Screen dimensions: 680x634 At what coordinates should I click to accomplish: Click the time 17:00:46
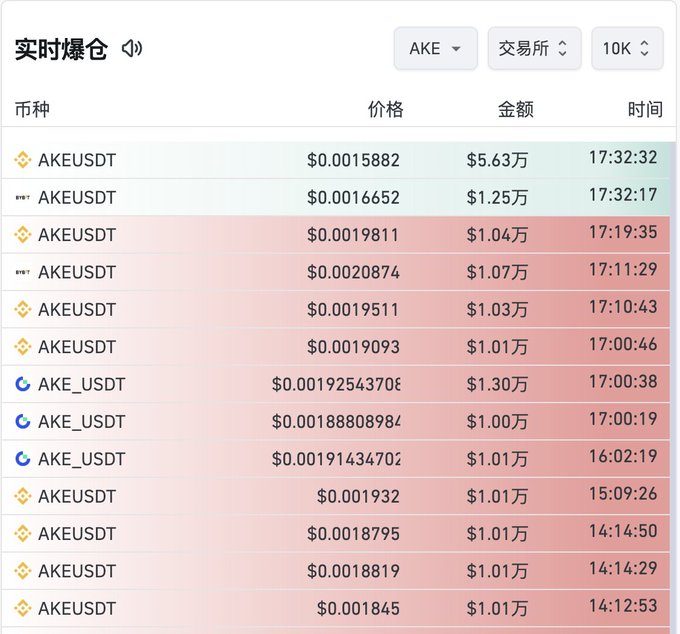tap(623, 344)
